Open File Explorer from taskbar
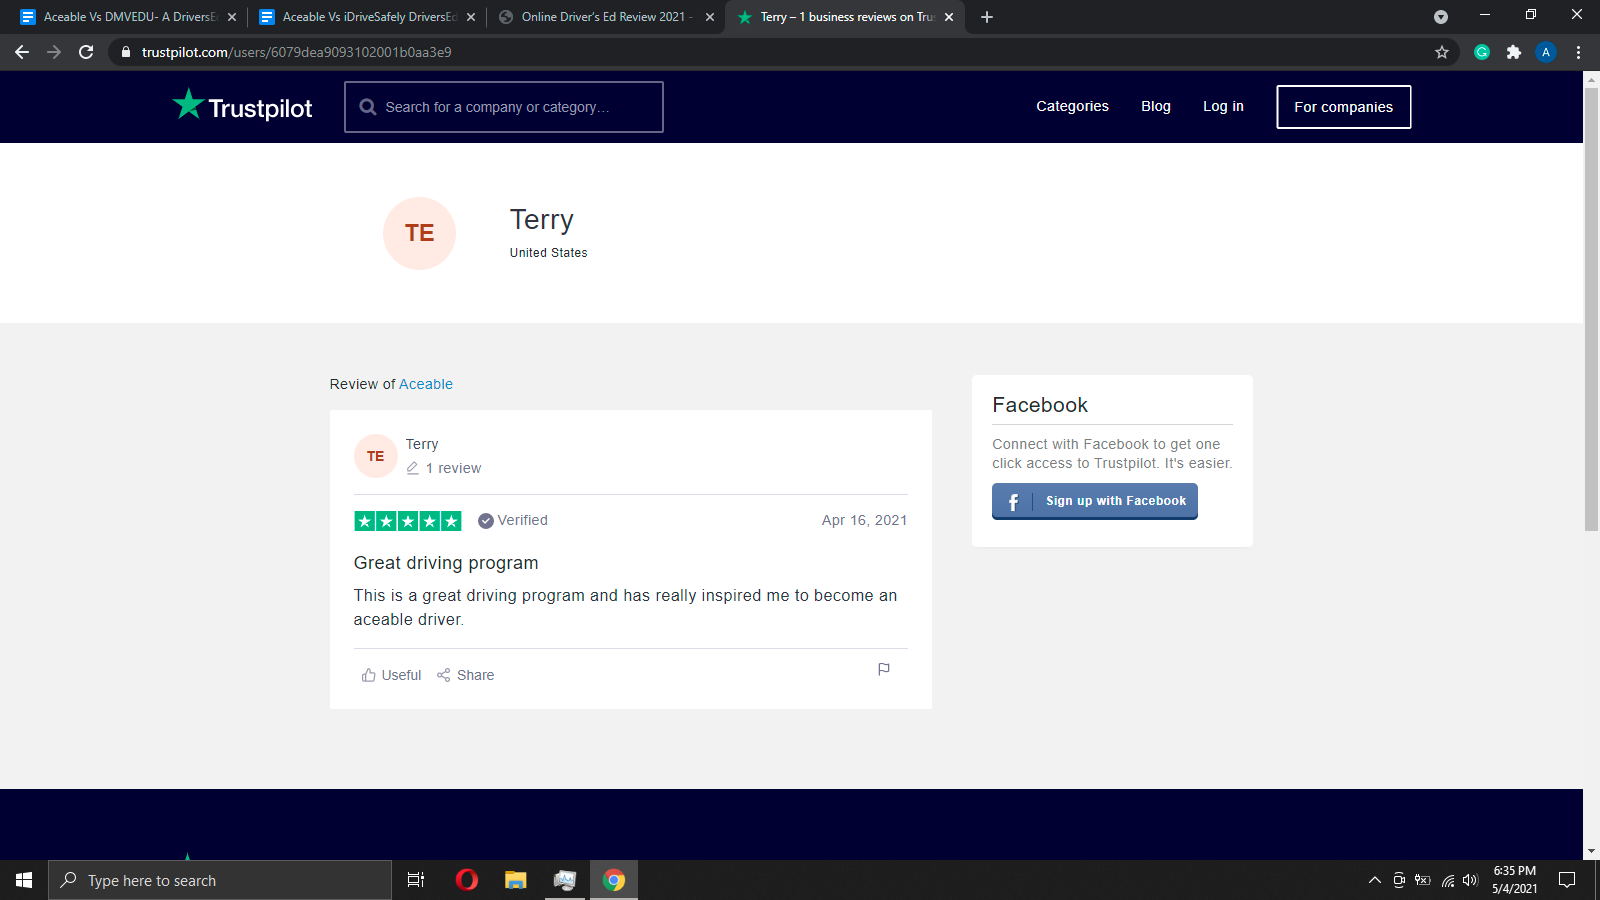1600x900 pixels. (516, 880)
